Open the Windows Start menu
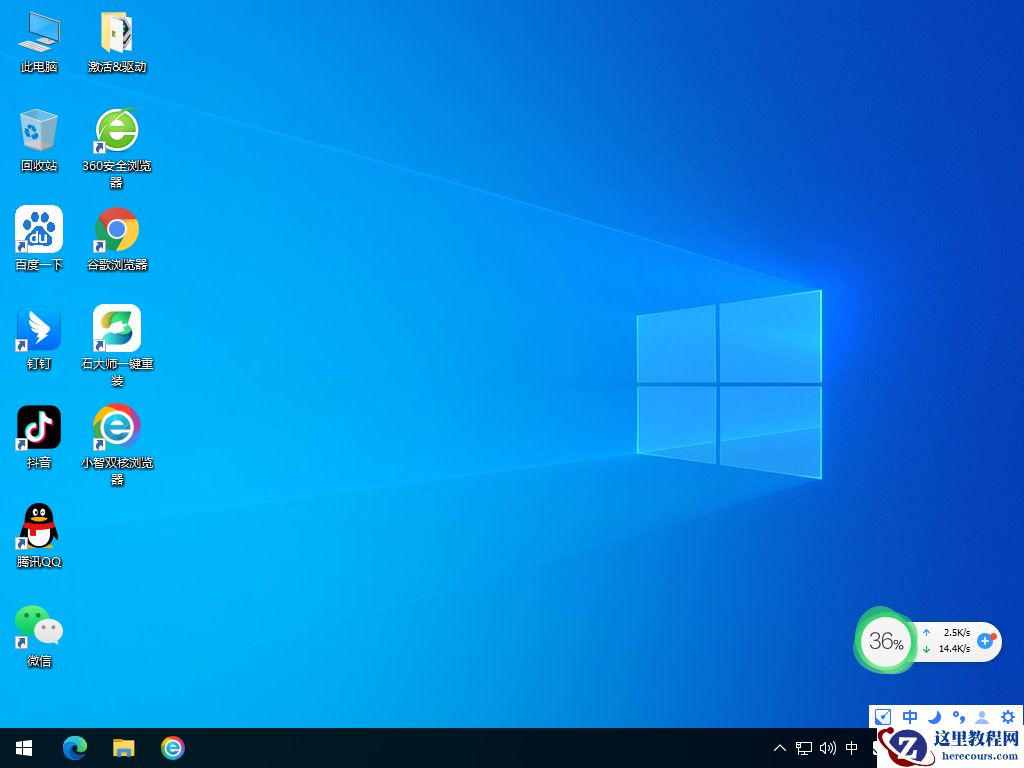Screen dimensions: 1024x768 [24, 748]
